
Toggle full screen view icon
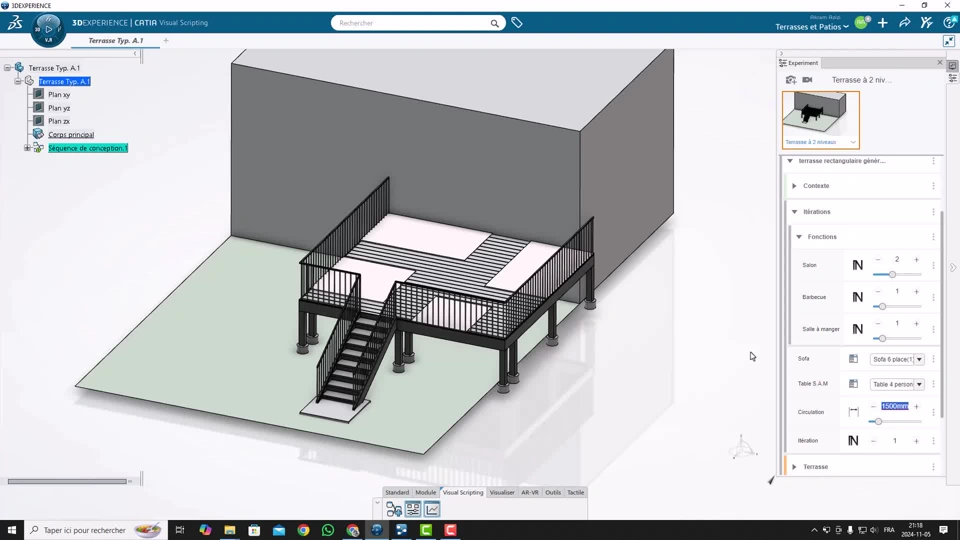tap(948, 41)
